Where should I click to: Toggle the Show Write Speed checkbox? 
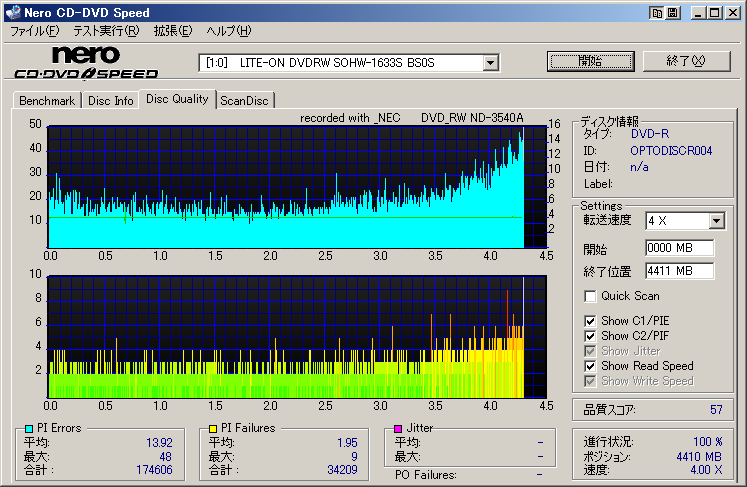(590, 381)
